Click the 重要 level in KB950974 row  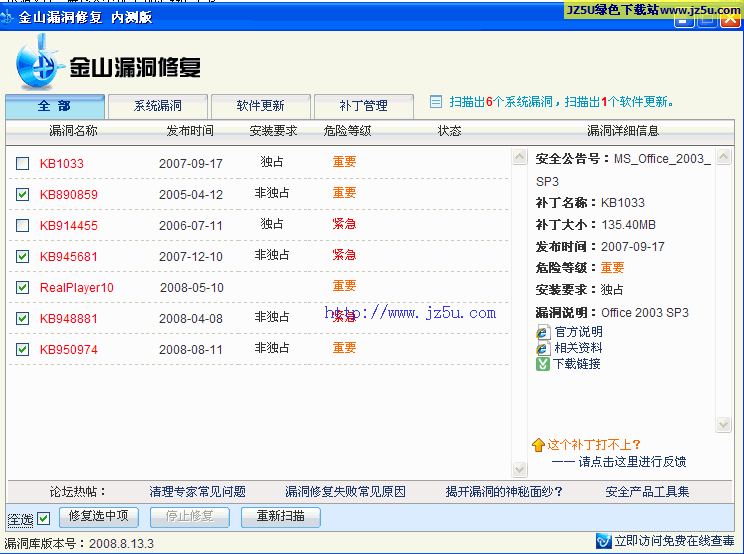pos(344,348)
